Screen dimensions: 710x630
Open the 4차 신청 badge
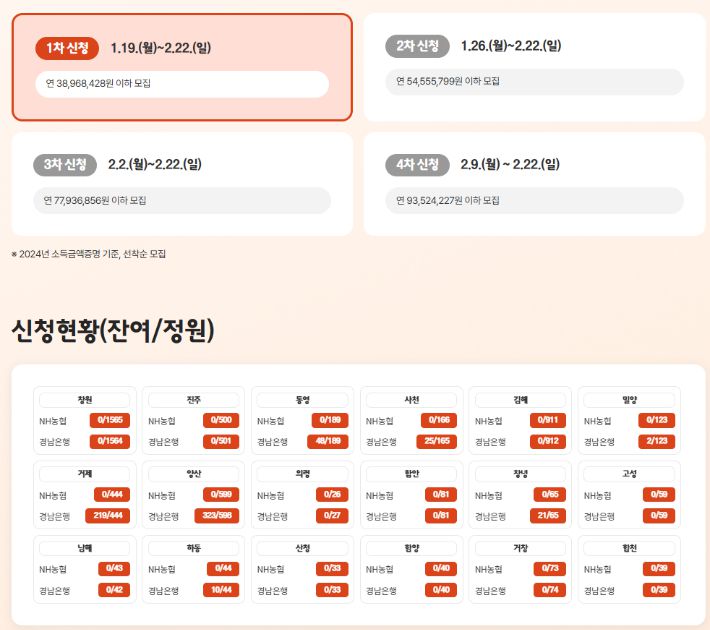click(x=416, y=164)
